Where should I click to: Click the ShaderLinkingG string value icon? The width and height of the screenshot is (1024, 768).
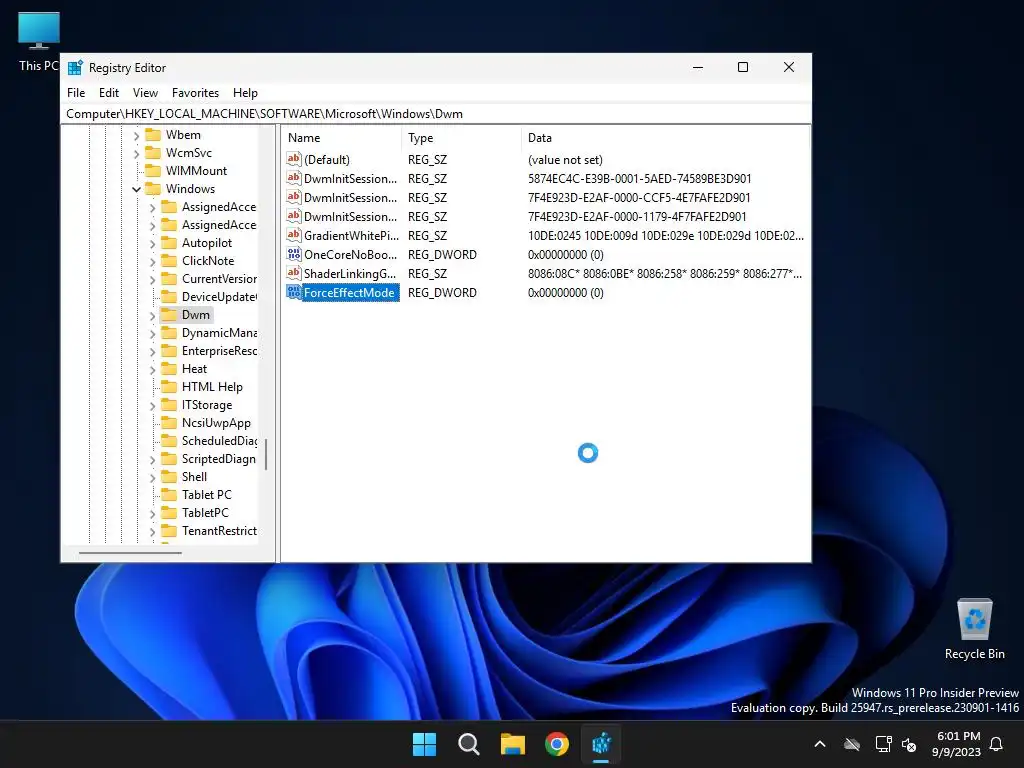coord(294,273)
